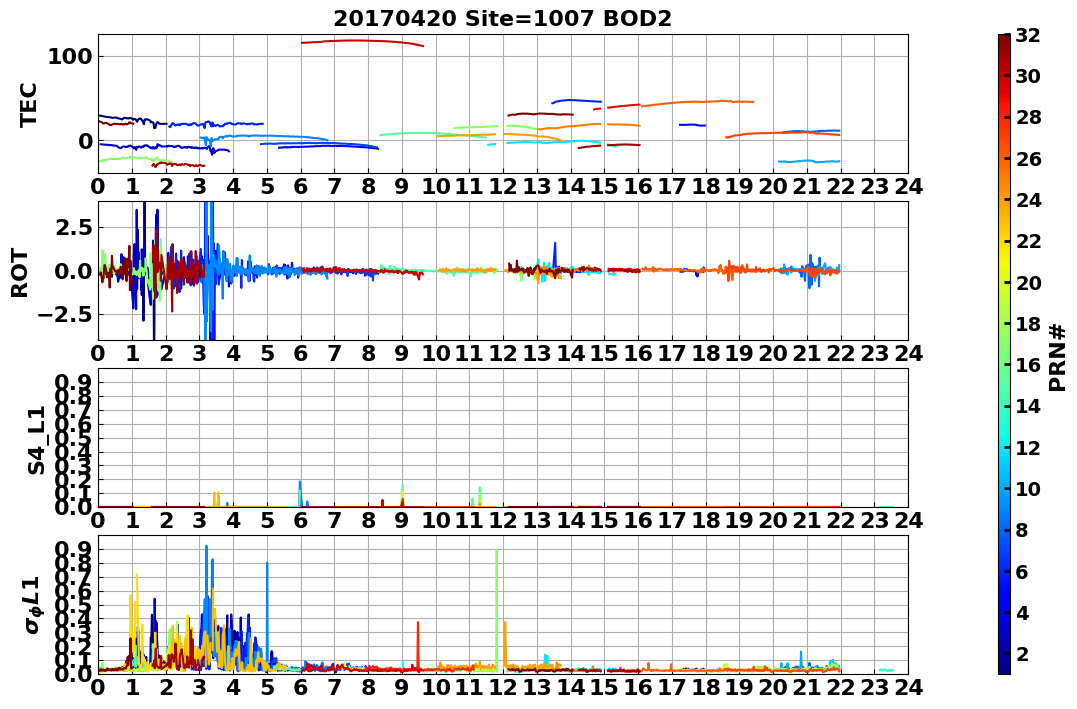Click hour '9' tick under the S4_L1 panel

tap(402, 520)
